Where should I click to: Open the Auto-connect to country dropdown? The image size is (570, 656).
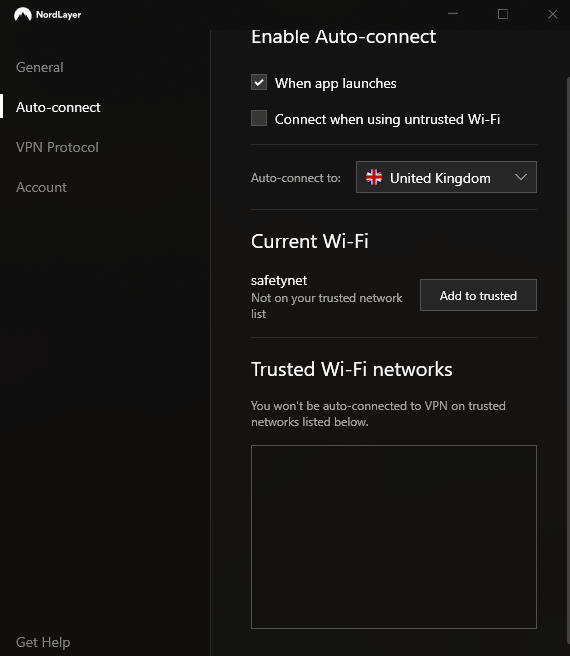pyautogui.click(x=446, y=177)
